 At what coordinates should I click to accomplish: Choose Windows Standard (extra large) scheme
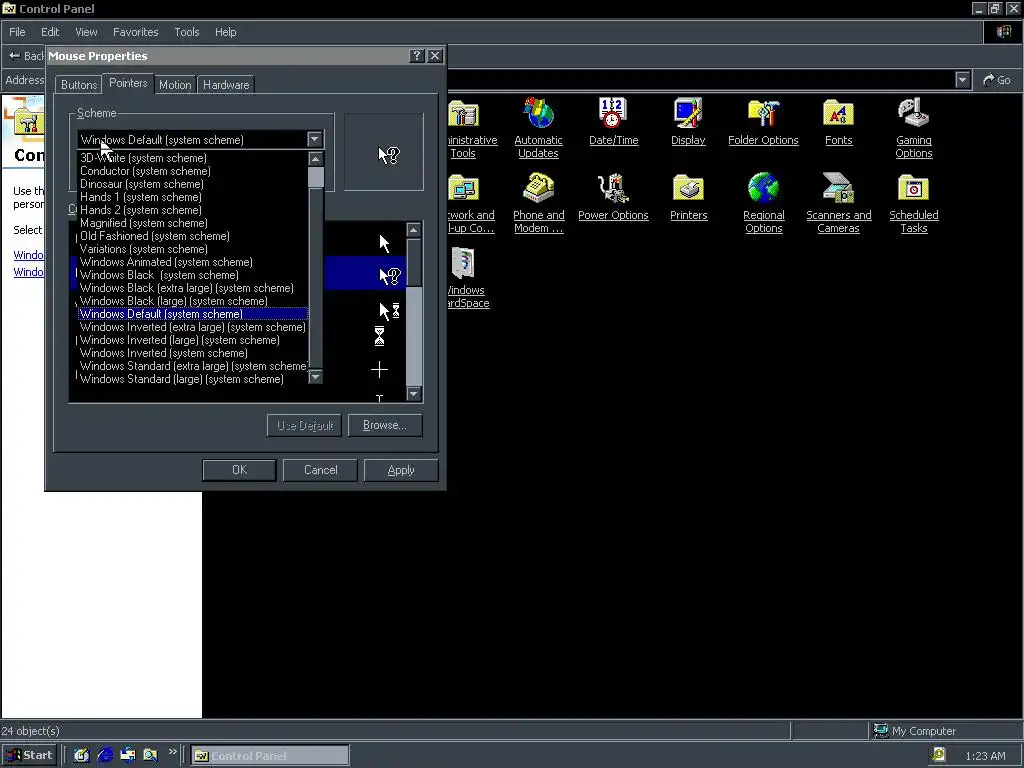pos(193,366)
